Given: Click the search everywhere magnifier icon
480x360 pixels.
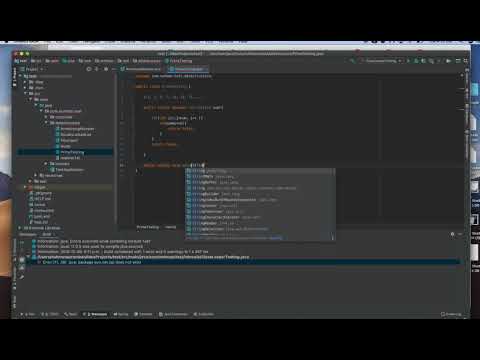Looking at the screenshot, I should click(x=466, y=61).
